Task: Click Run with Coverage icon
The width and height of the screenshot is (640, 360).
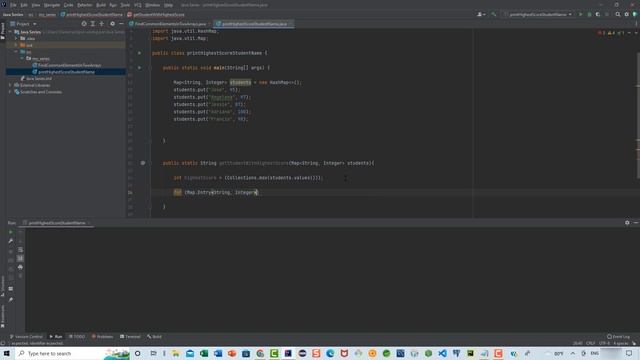Action: coord(598,14)
